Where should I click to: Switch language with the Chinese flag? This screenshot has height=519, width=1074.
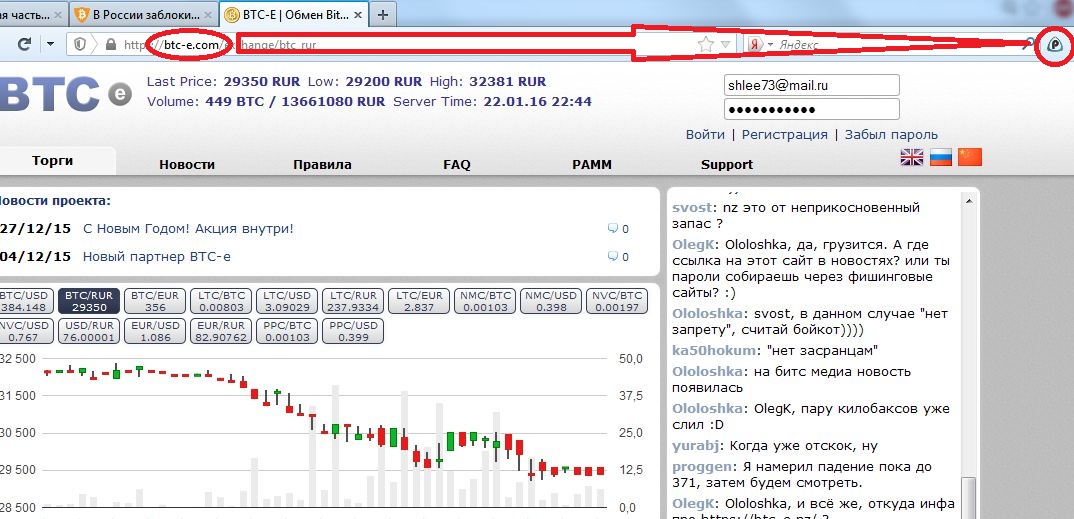coord(970,157)
